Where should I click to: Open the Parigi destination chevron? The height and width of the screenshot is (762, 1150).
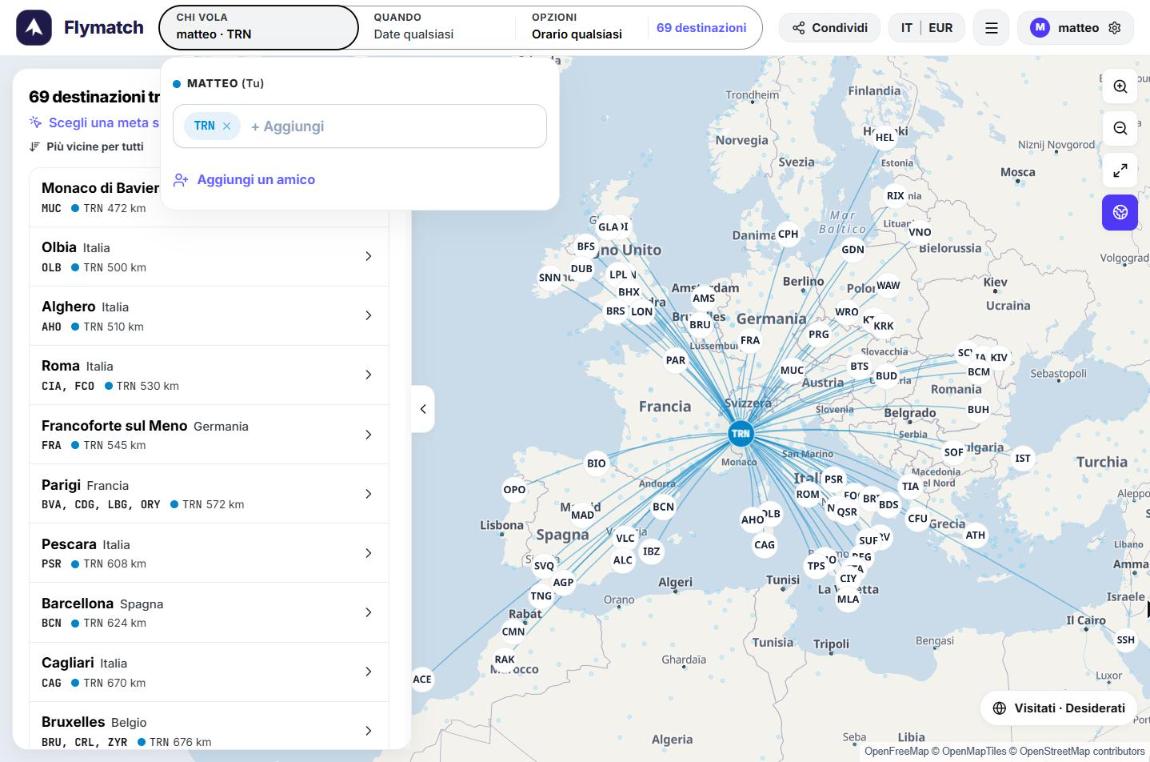pos(368,494)
